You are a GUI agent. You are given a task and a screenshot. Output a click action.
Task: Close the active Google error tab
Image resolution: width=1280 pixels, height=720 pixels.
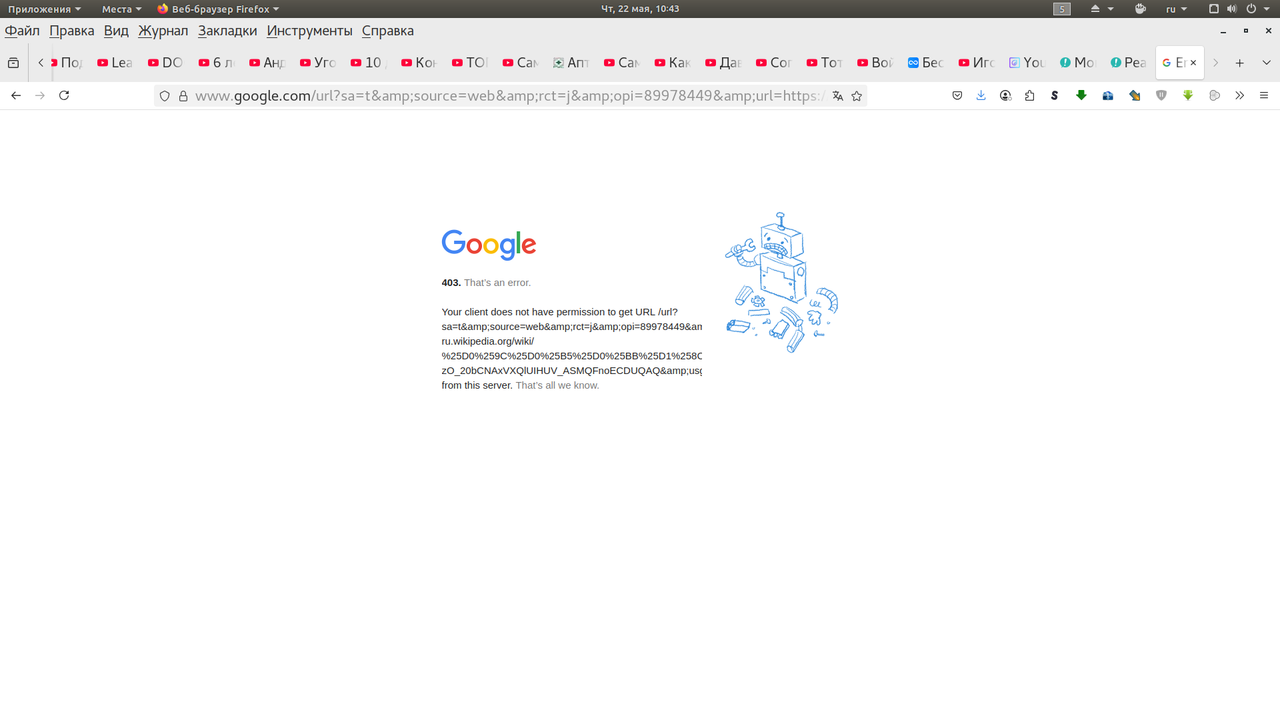pyautogui.click(x=1193, y=62)
